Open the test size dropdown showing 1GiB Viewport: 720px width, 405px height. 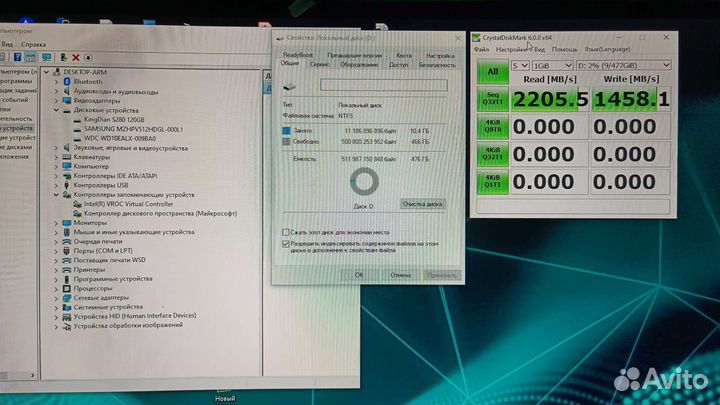552,66
